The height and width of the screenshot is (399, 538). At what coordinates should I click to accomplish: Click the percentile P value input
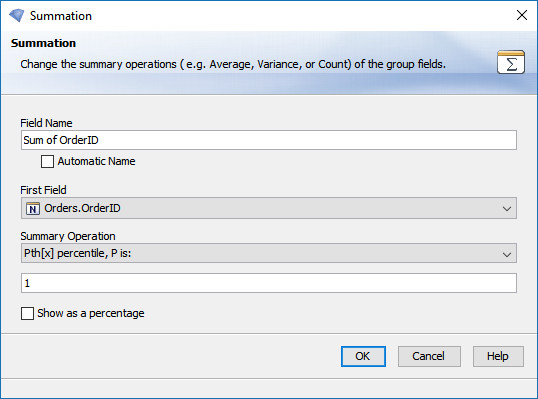pyautogui.click(x=269, y=283)
